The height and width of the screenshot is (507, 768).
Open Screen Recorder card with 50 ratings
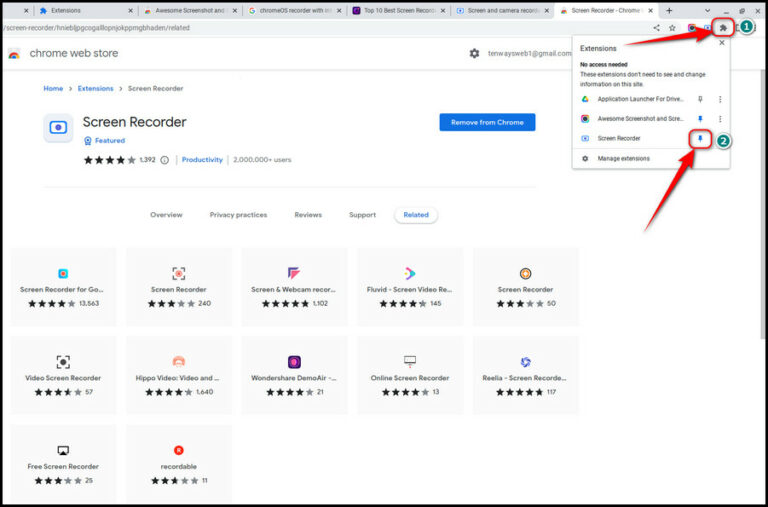[526, 287]
